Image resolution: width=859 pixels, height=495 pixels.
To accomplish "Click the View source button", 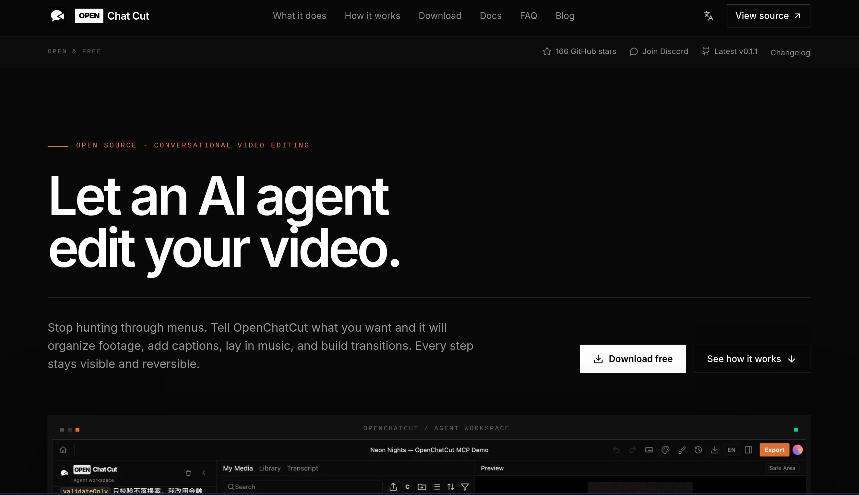I will pyautogui.click(x=768, y=16).
